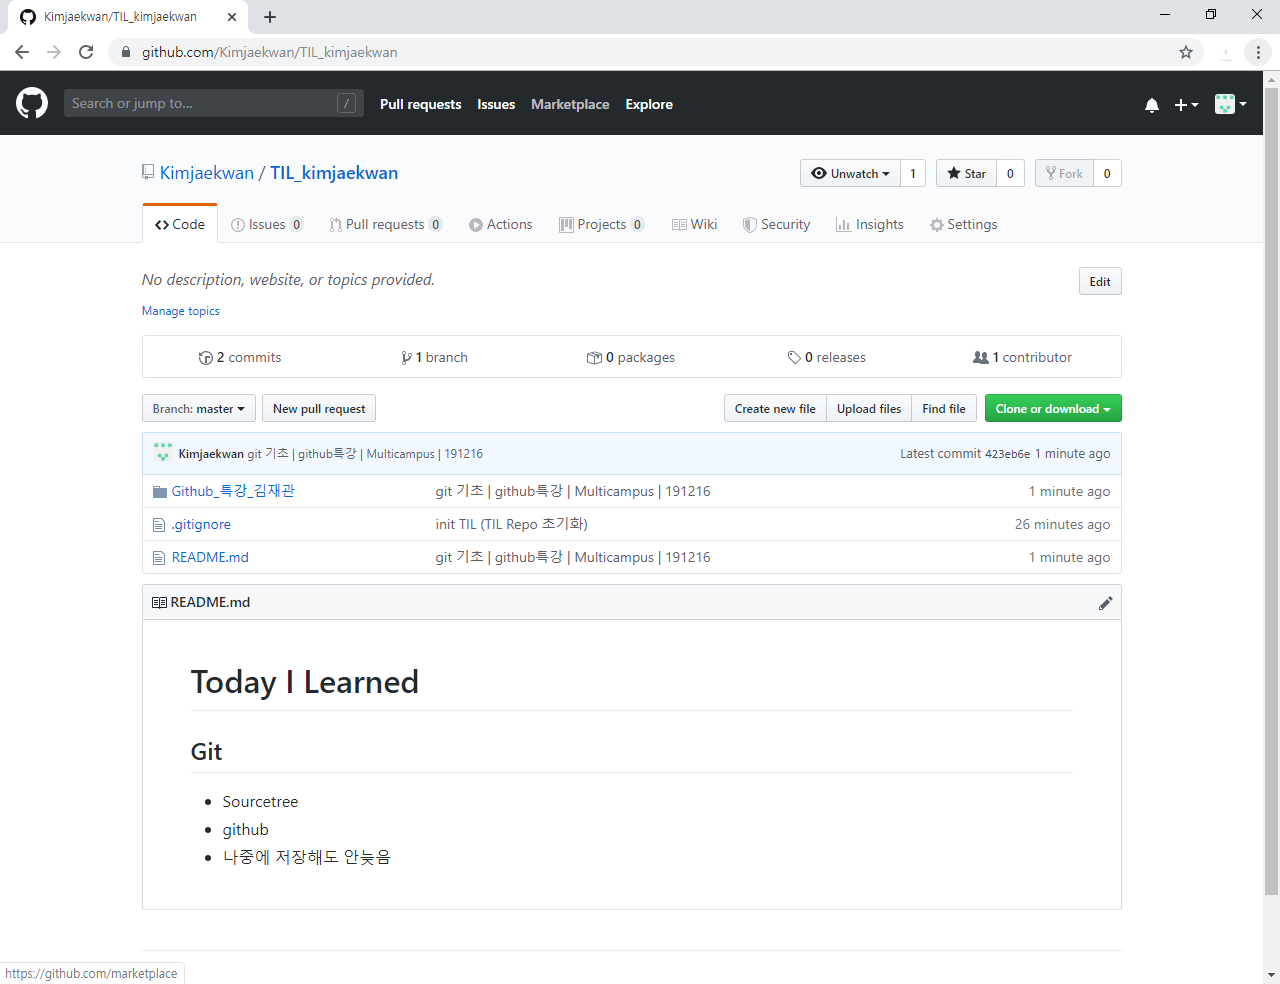The image size is (1280, 984).
Task: Open the plus create-new menu
Action: 1186,104
